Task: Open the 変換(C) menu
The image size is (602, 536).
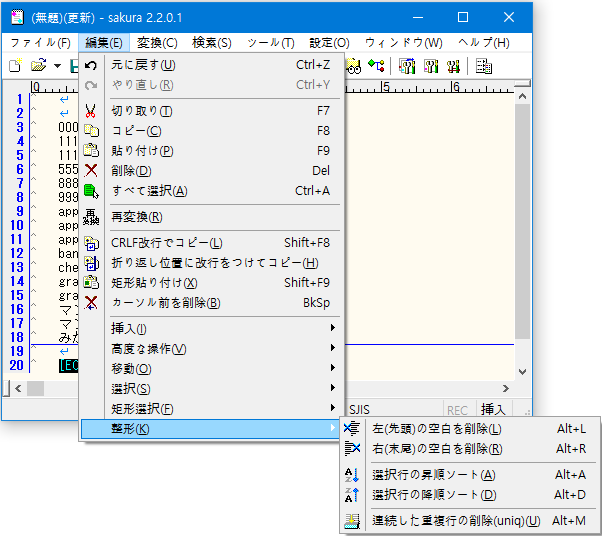Action: pyautogui.click(x=157, y=43)
